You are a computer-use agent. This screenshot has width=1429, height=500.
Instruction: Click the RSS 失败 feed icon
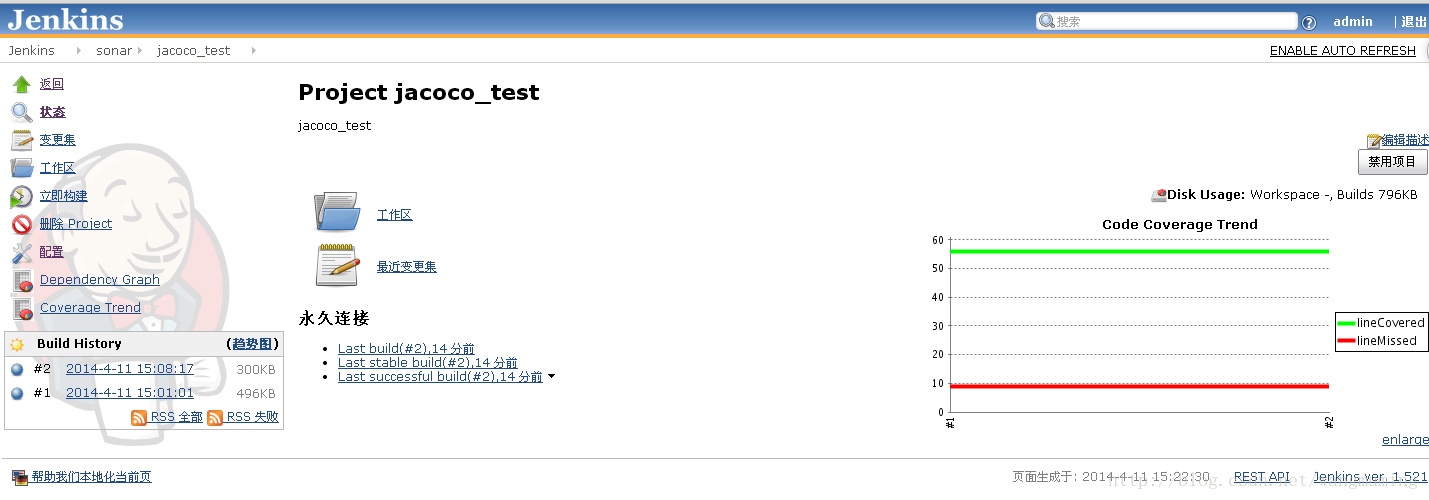215,417
